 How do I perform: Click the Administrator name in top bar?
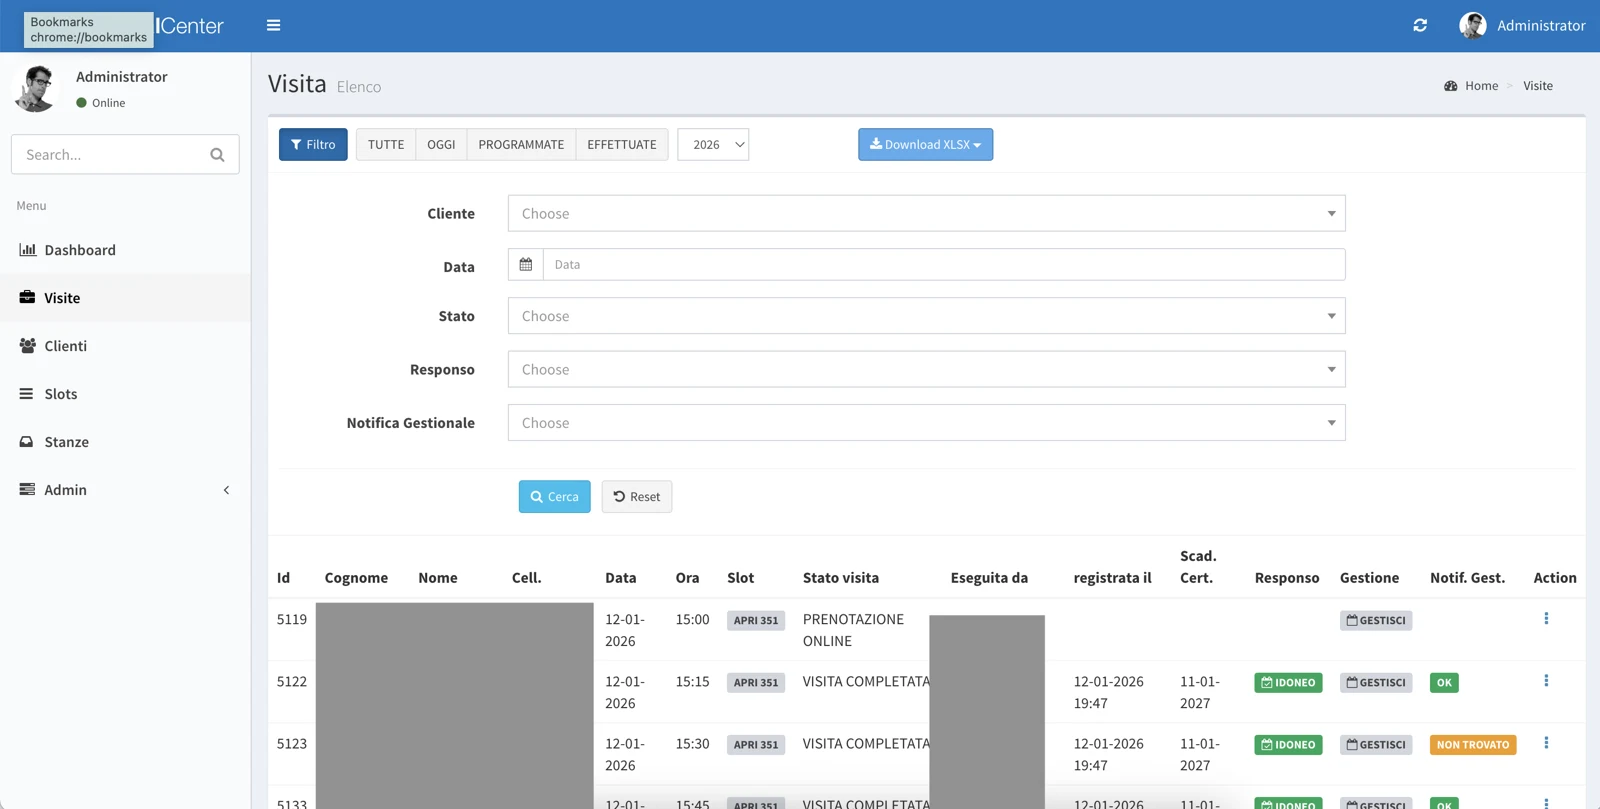point(1541,25)
